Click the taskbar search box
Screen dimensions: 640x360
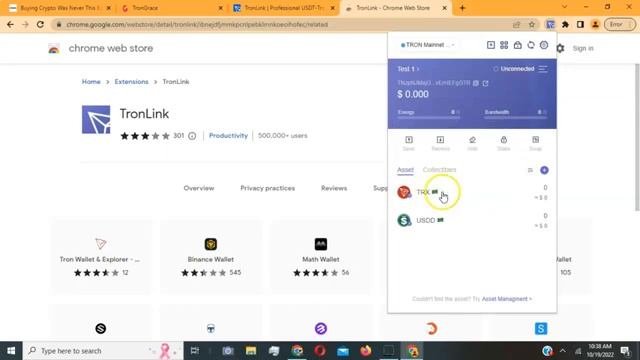coord(103,351)
